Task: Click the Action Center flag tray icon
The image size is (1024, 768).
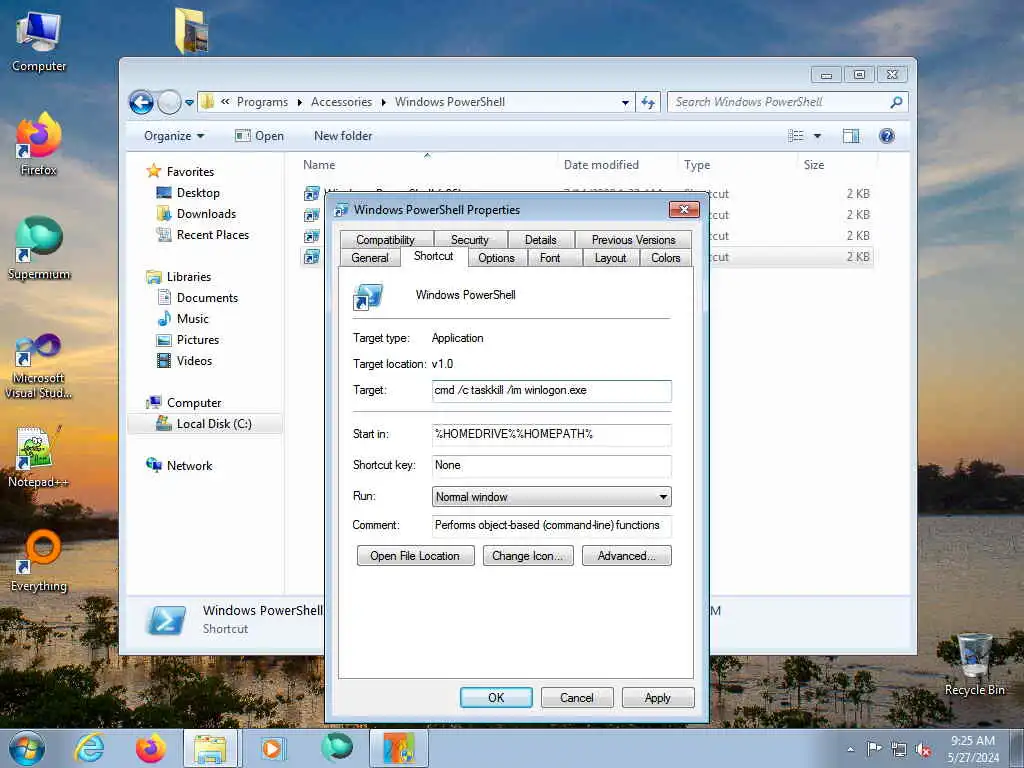Action: (x=873, y=749)
